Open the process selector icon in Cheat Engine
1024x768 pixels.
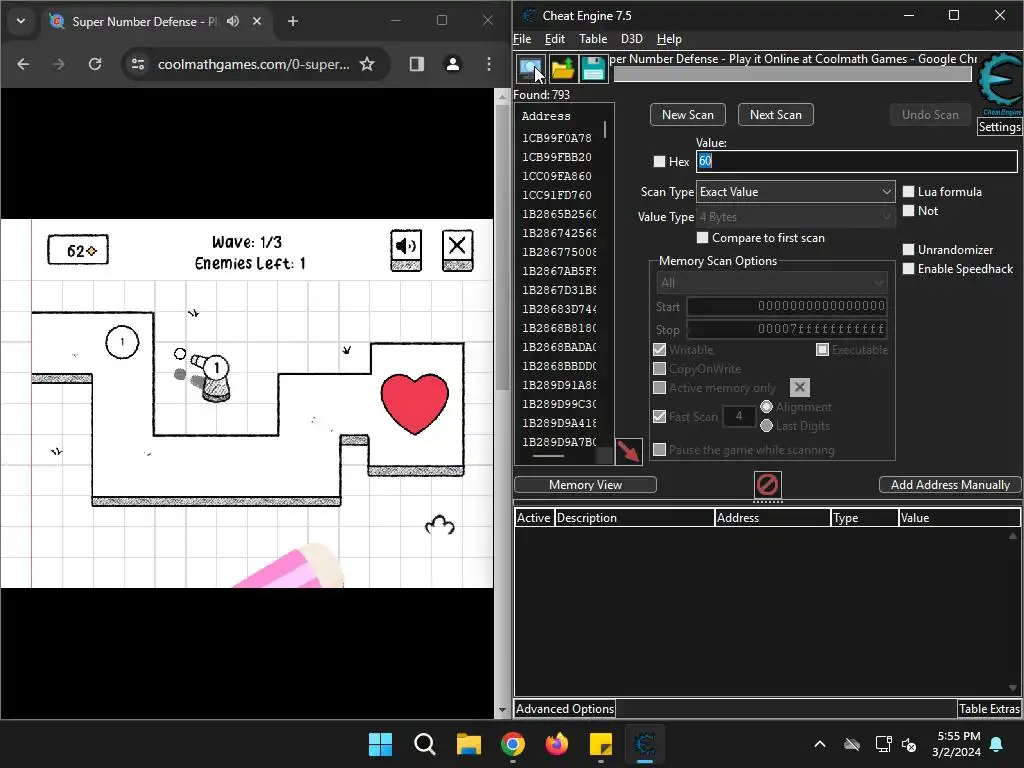530,68
